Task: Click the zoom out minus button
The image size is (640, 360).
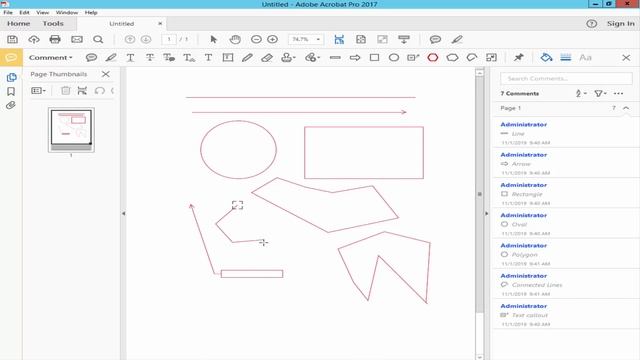Action: coord(256,39)
